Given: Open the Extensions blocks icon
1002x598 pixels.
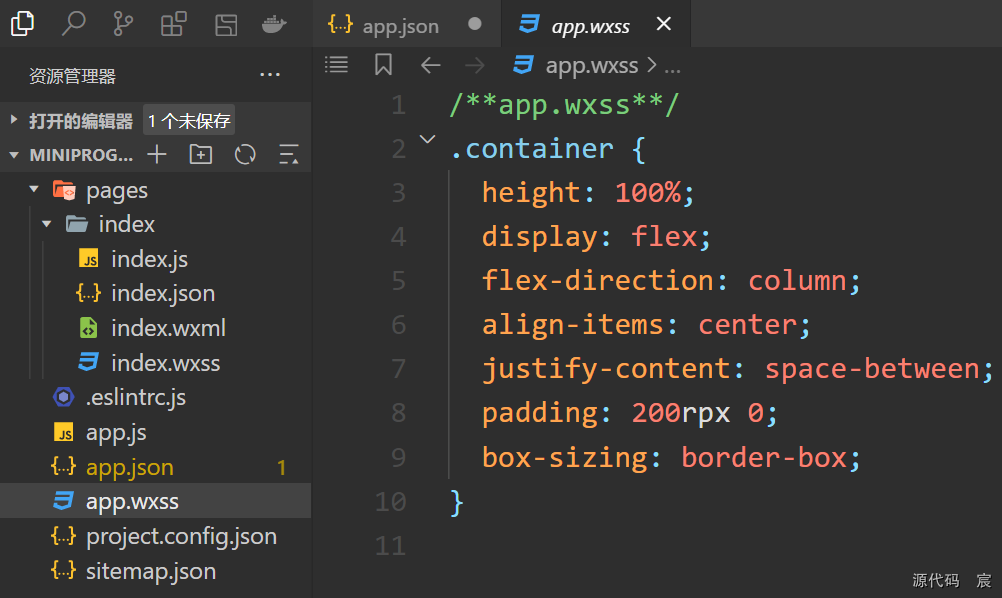Looking at the screenshot, I should click(x=174, y=24).
